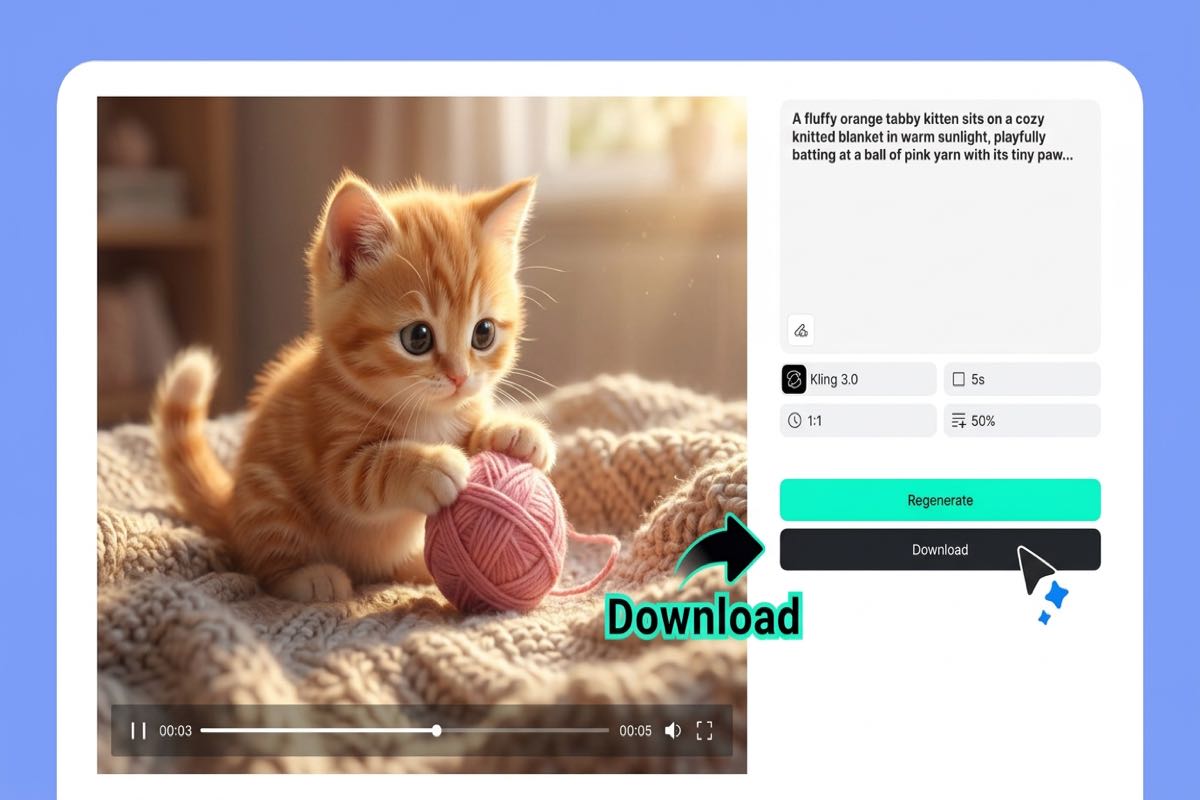This screenshot has height=800, width=1200.
Task: Click the clock icon beside 1:1
Action: (x=795, y=420)
